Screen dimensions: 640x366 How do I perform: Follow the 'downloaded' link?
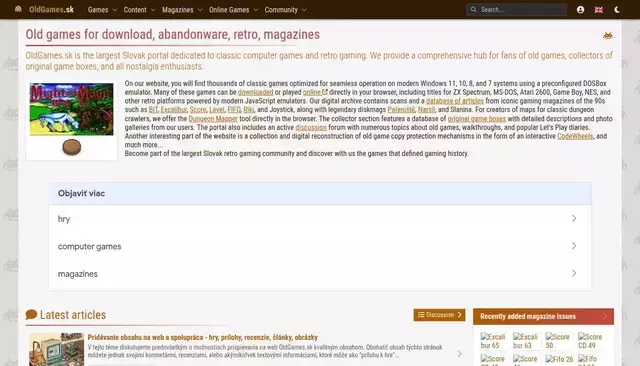coord(256,92)
